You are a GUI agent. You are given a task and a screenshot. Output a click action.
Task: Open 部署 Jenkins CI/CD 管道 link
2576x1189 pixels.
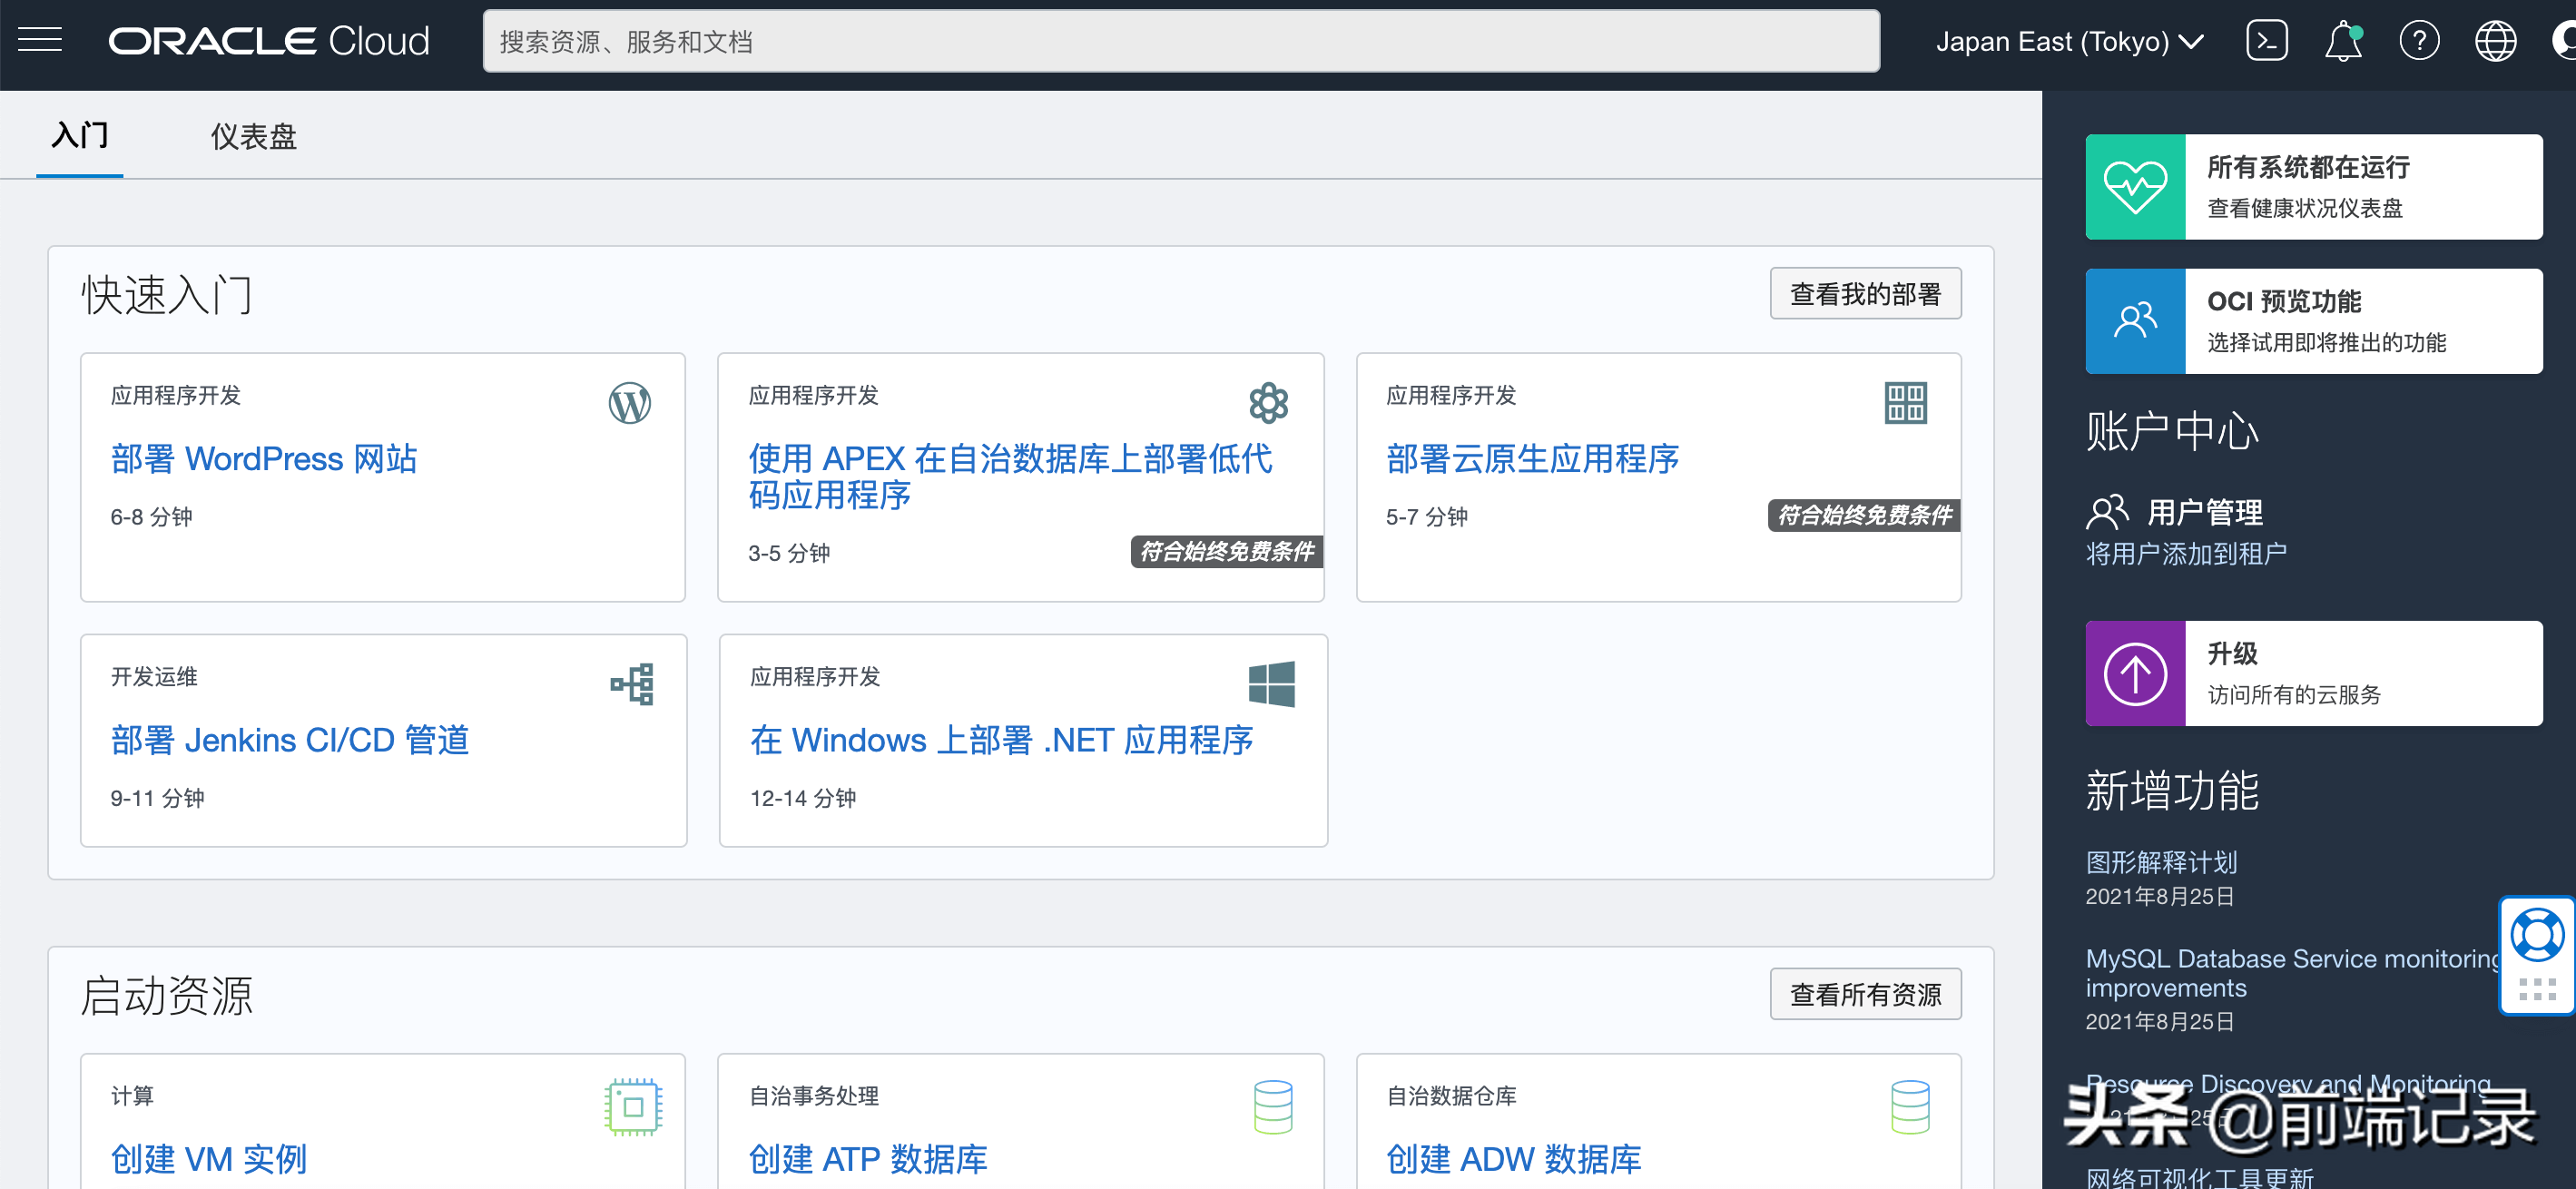(290, 740)
